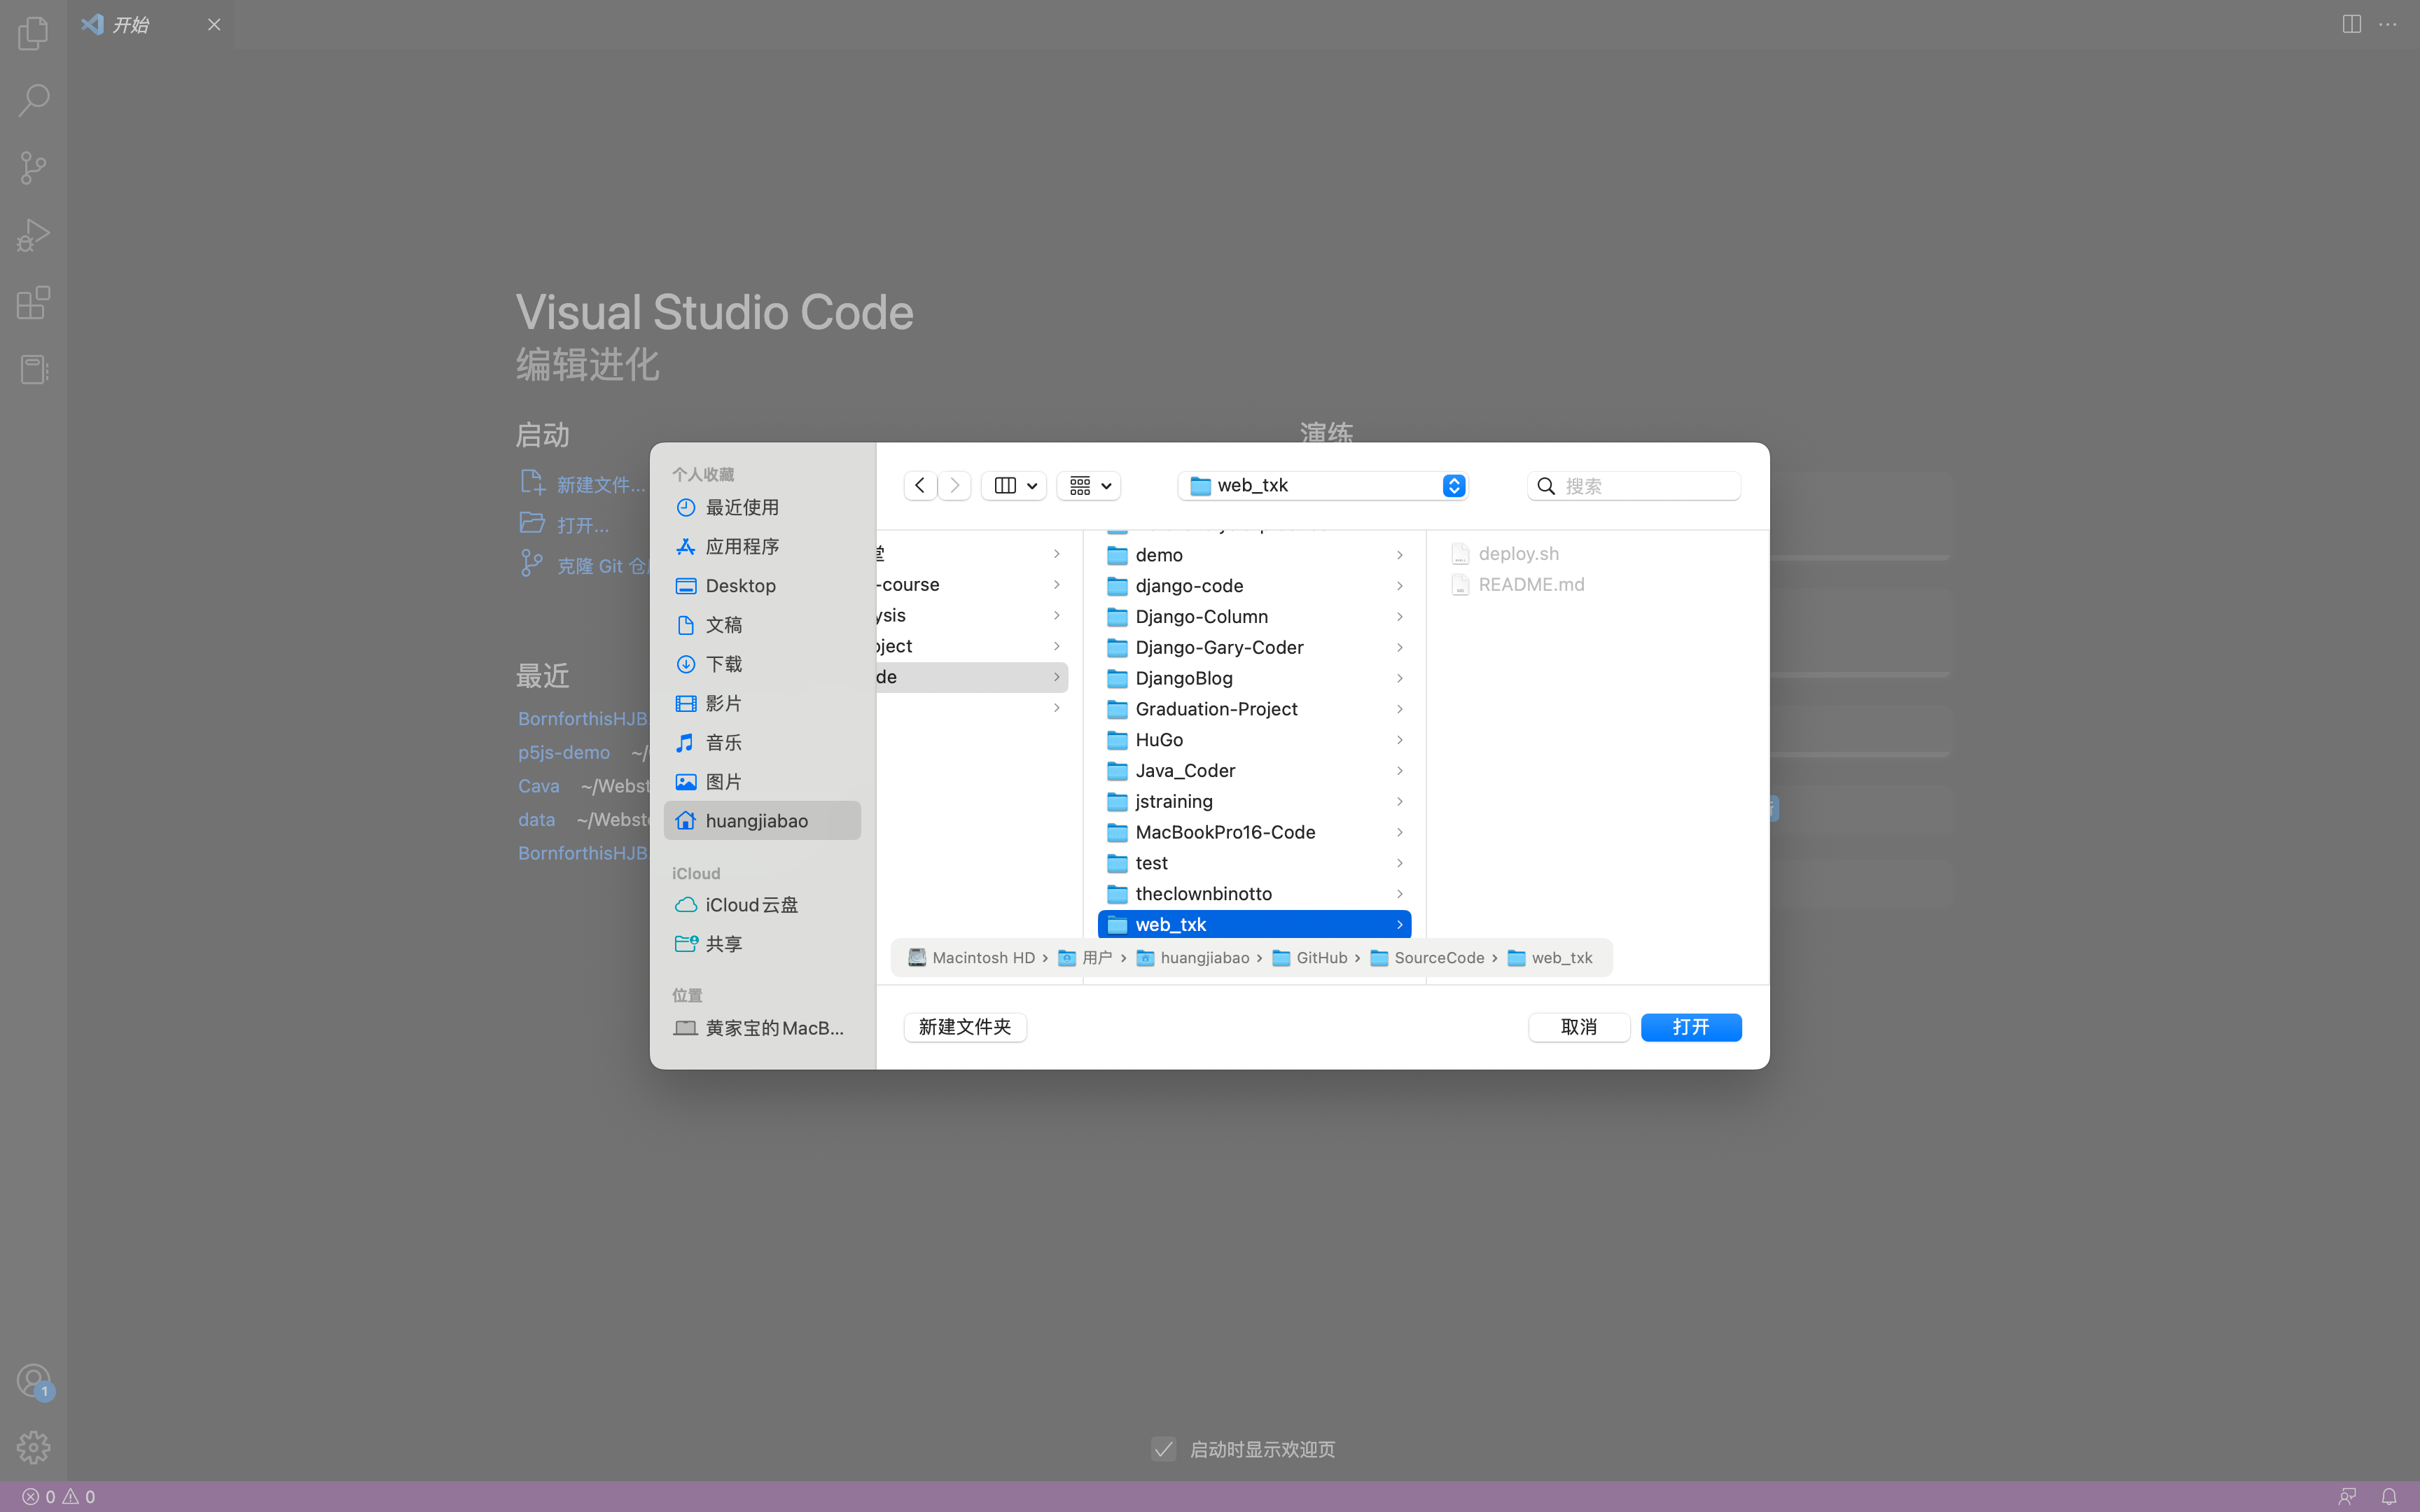Open the Extensions view in activity bar
The height and width of the screenshot is (1512, 2420).
point(33,302)
